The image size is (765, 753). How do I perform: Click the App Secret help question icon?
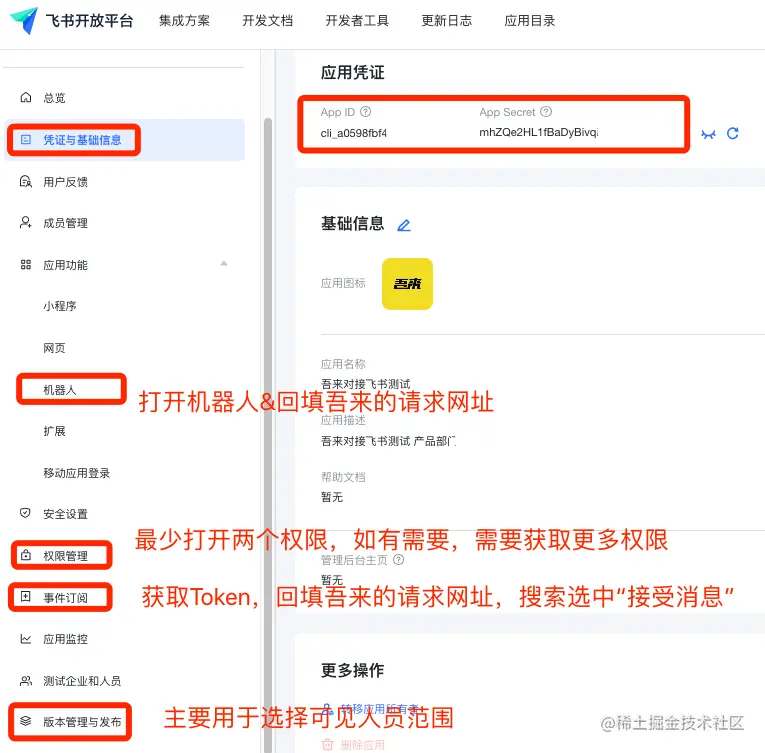click(x=546, y=112)
